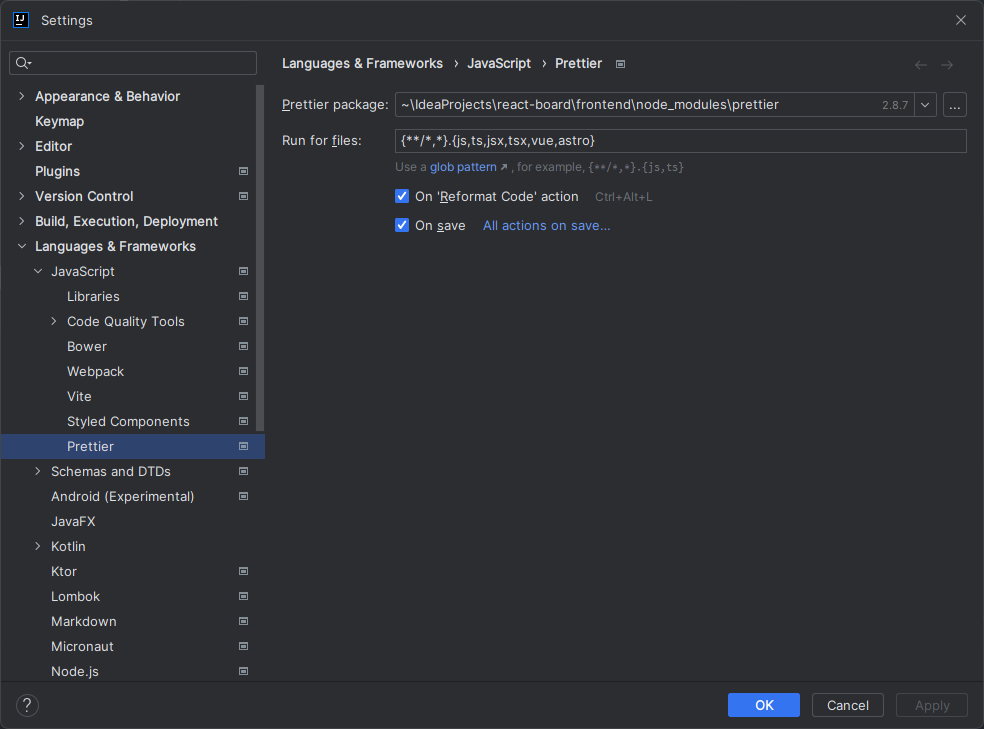Click project-level icon beside Micronaut row

click(x=243, y=646)
